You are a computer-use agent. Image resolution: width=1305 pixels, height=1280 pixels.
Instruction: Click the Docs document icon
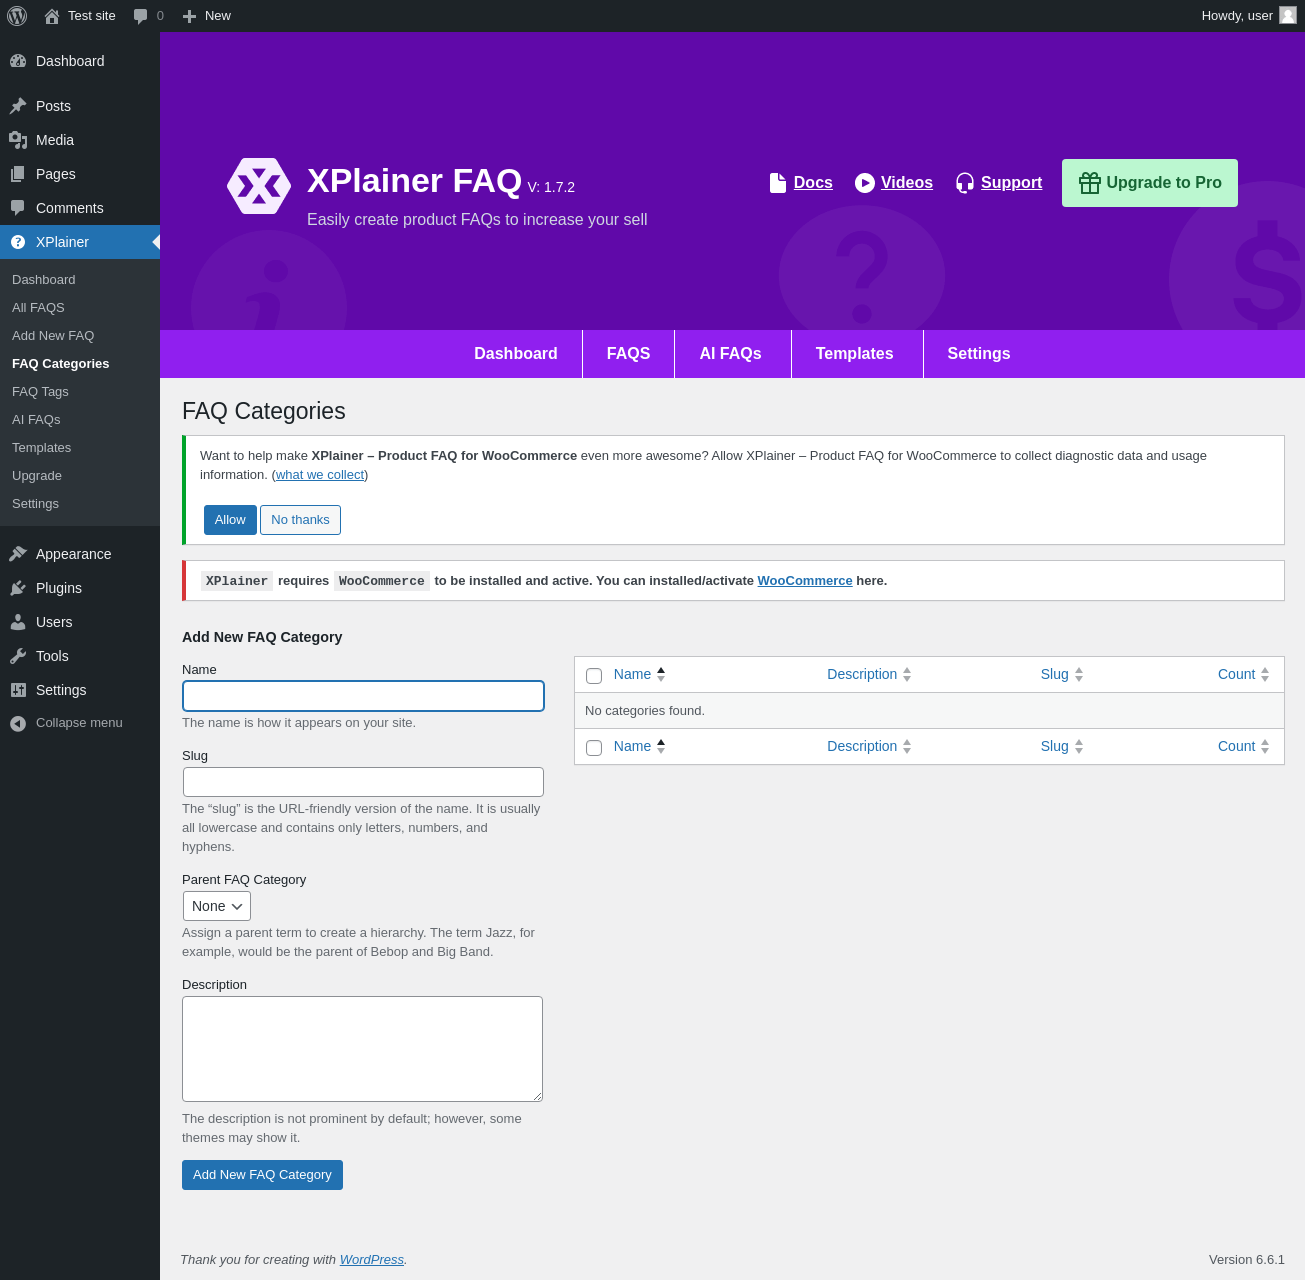coord(778,183)
